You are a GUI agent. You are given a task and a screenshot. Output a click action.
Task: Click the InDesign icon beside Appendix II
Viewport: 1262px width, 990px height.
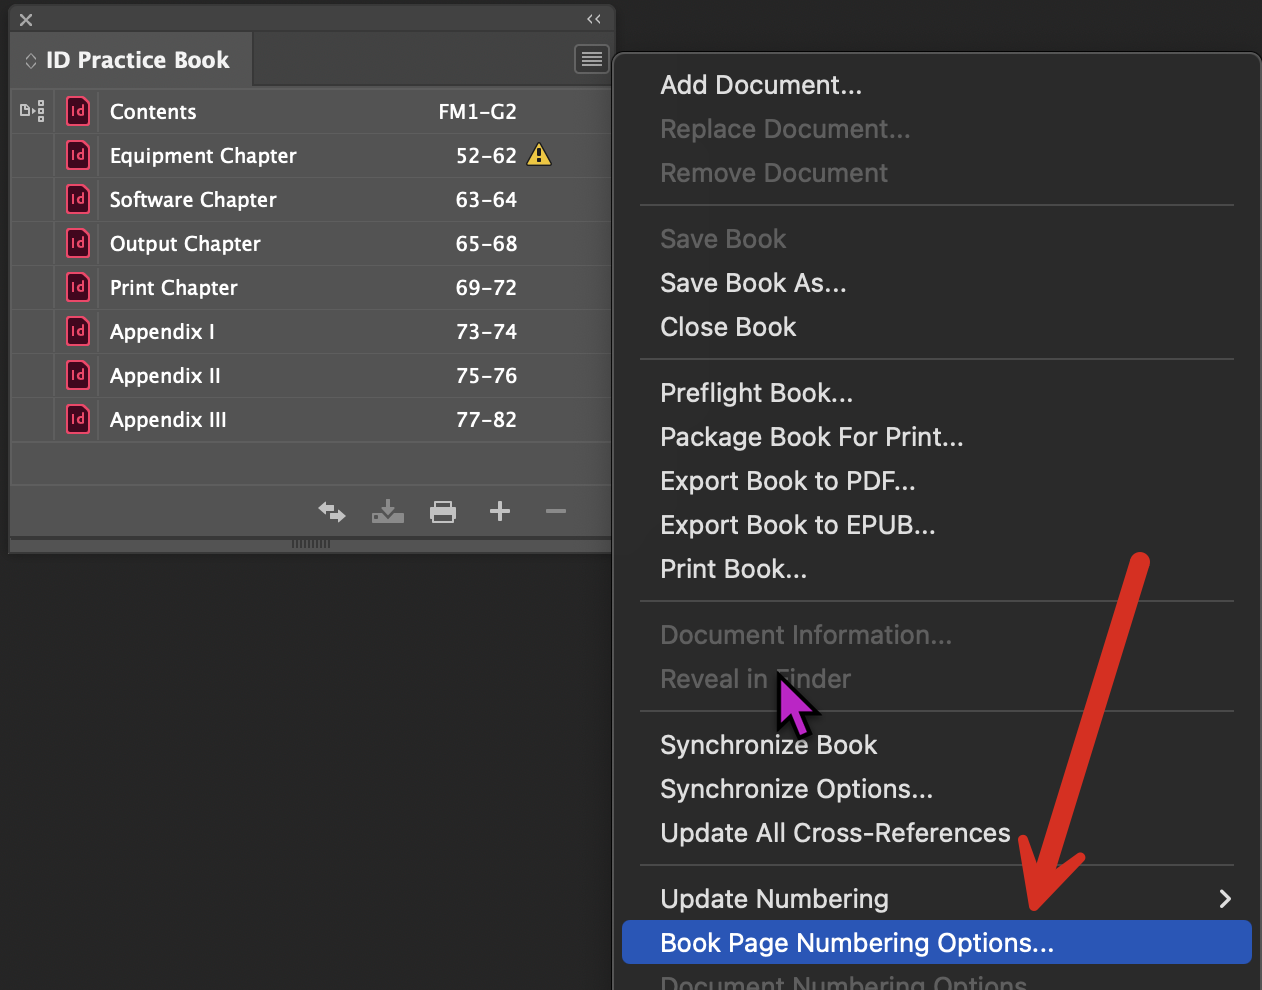[x=77, y=375]
